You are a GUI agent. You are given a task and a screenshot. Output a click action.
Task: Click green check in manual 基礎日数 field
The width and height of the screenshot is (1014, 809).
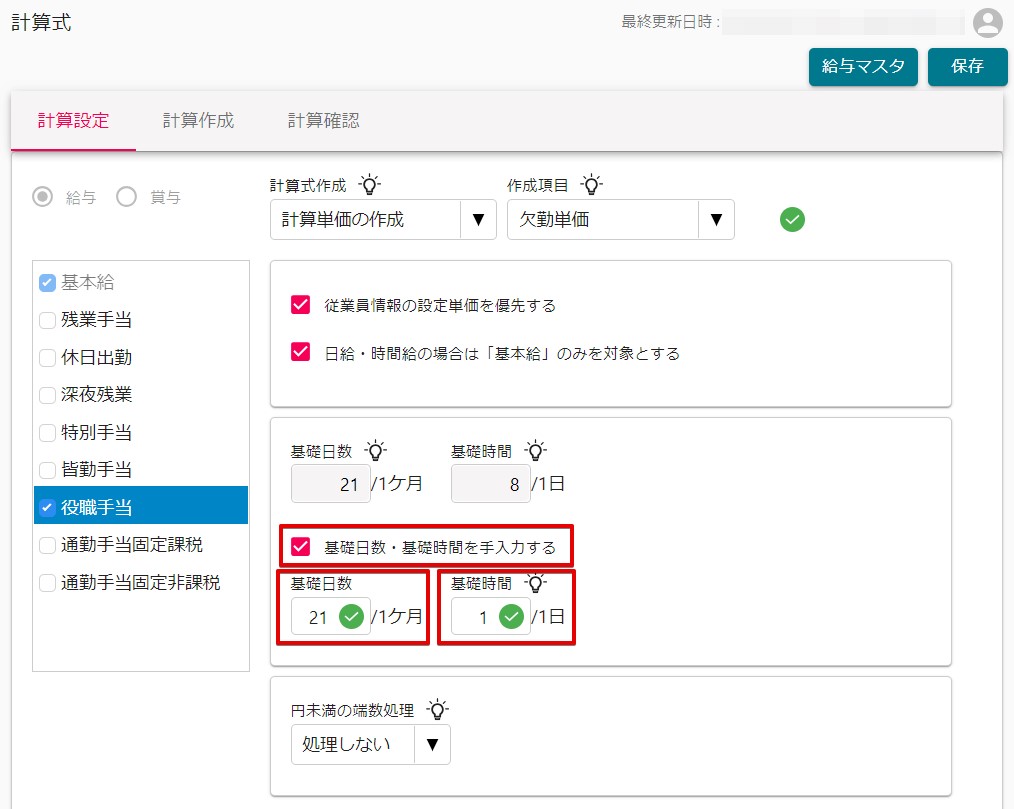coord(351,616)
